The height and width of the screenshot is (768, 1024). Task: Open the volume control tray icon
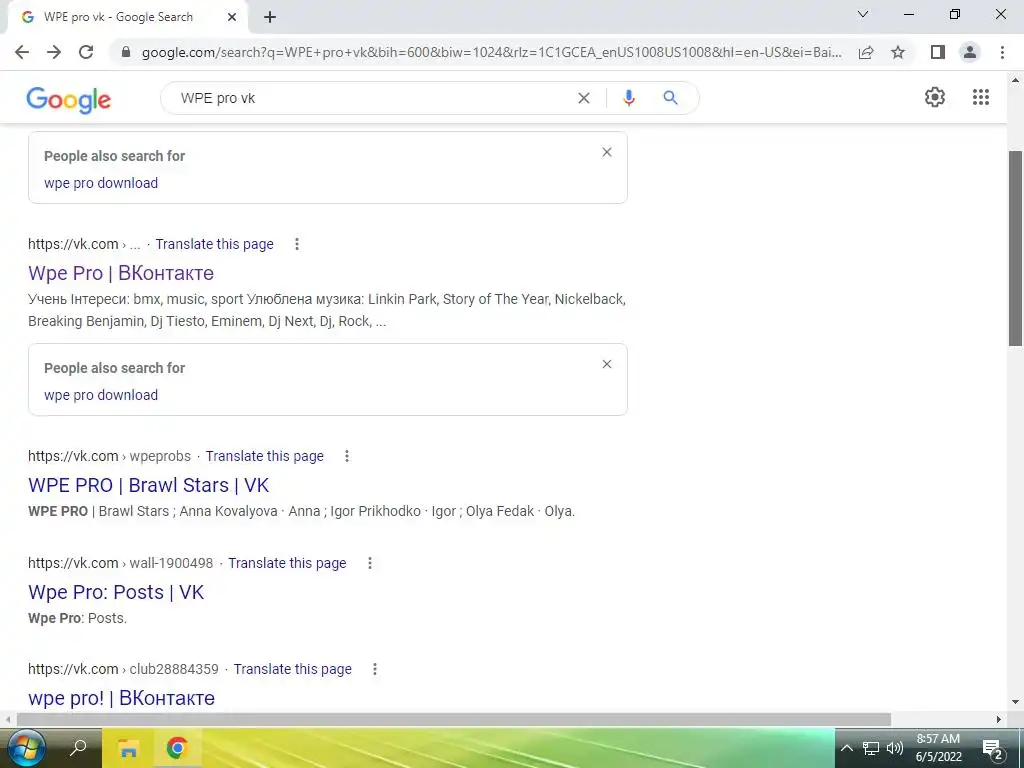[895, 748]
